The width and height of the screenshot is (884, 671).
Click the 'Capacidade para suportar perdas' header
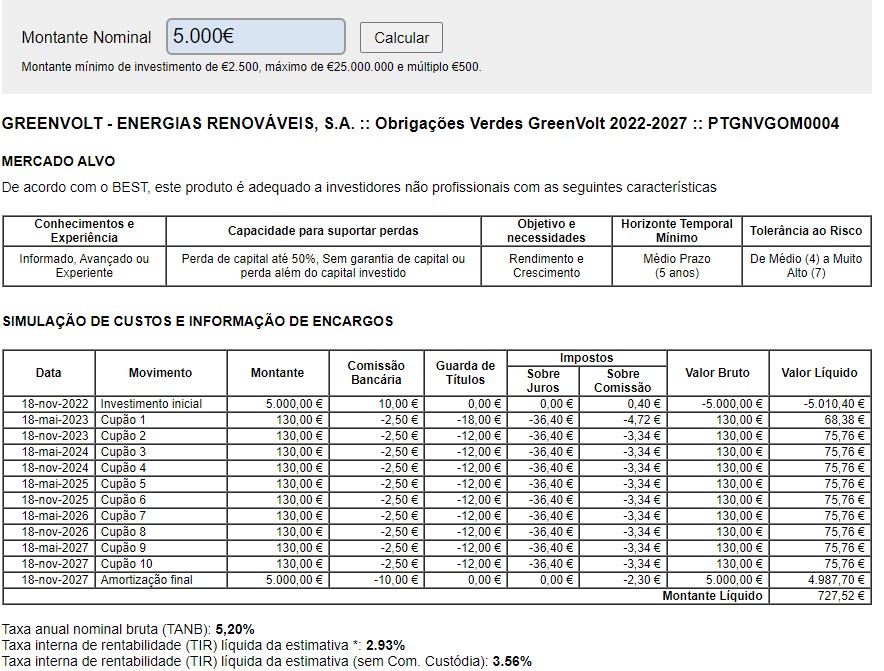(x=323, y=231)
